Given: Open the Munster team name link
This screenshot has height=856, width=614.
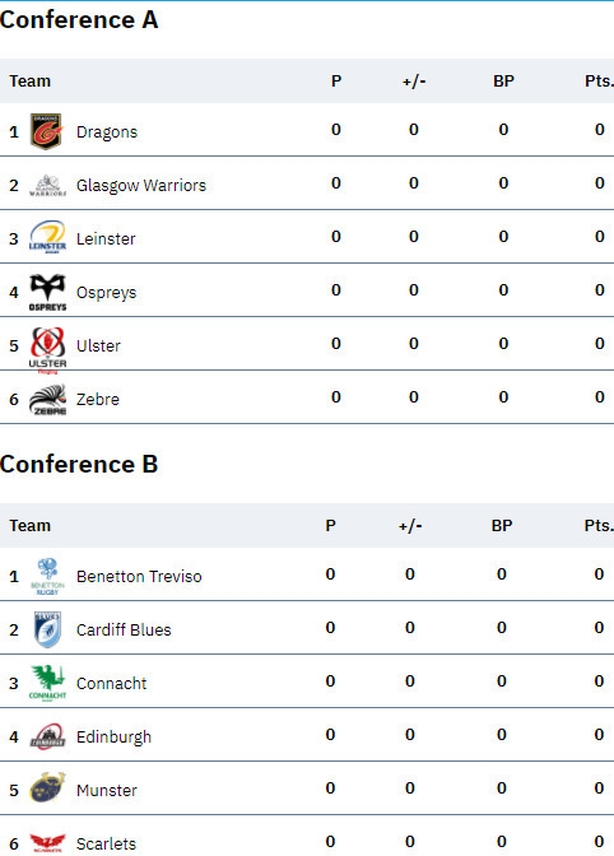Looking at the screenshot, I should click(x=107, y=790).
